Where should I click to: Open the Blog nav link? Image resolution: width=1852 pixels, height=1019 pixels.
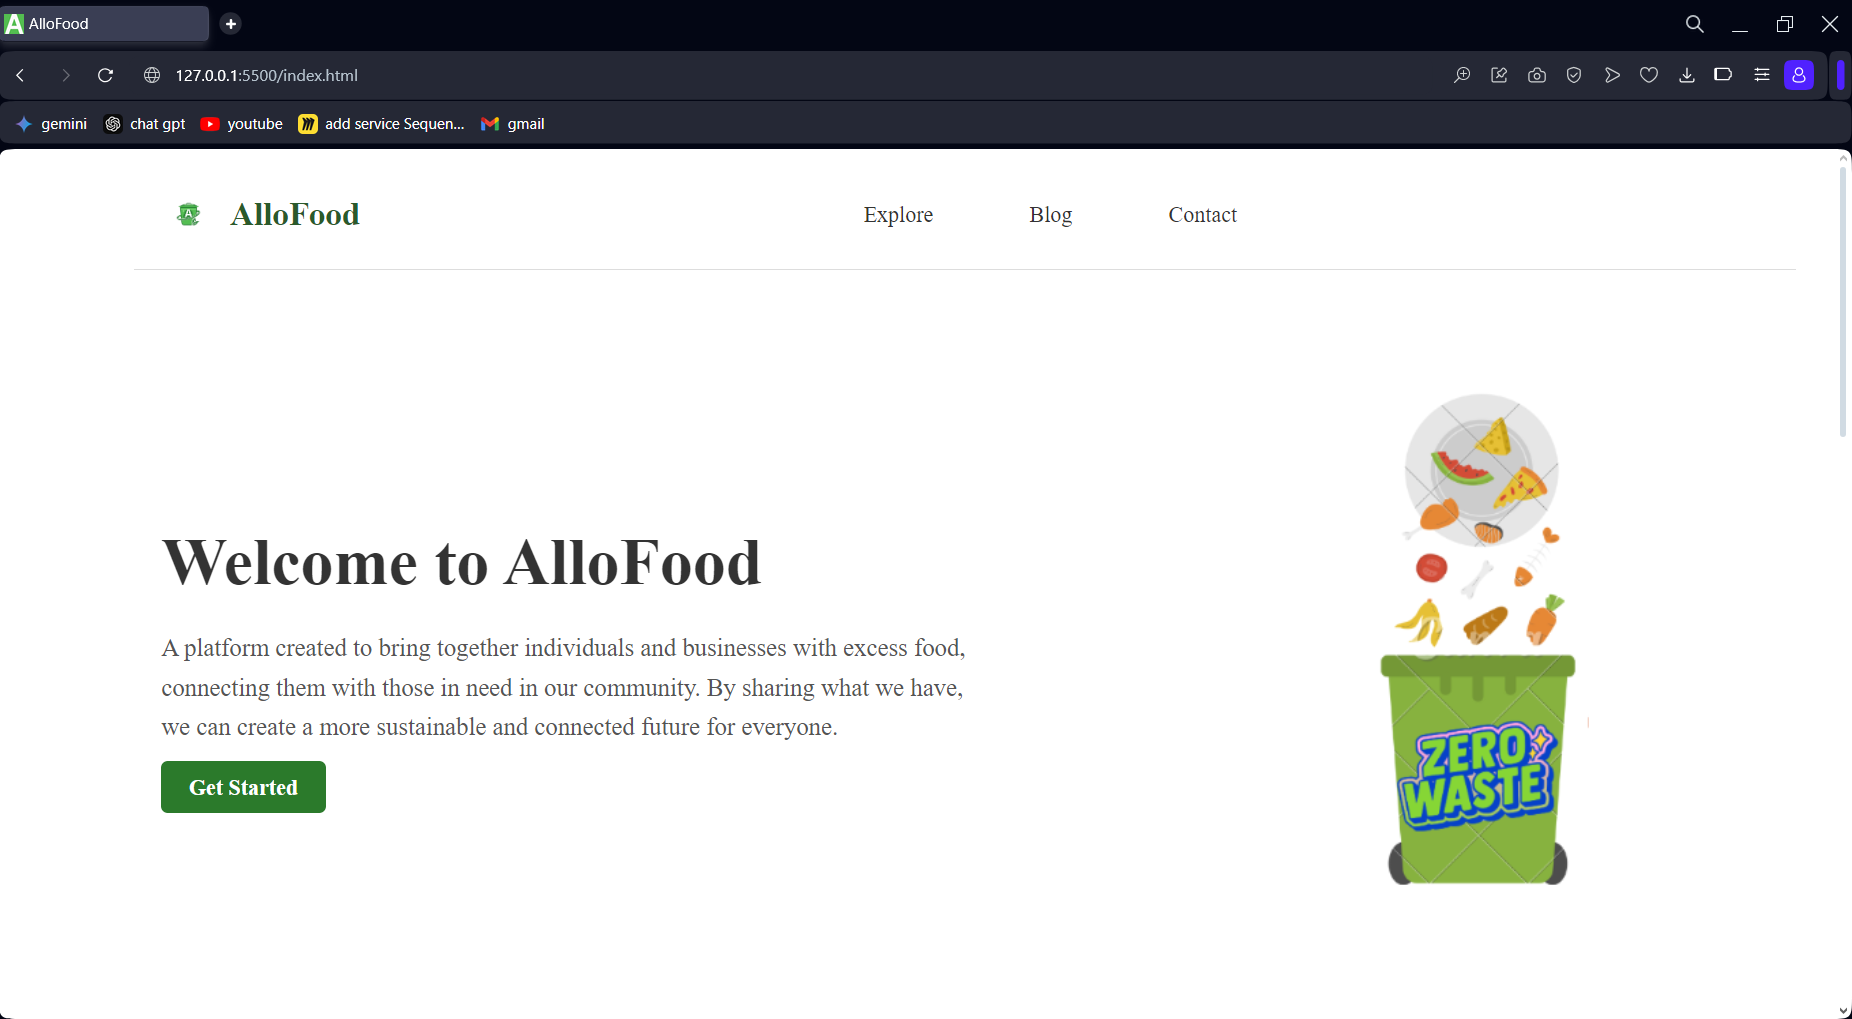pyautogui.click(x=1050, y=215)
